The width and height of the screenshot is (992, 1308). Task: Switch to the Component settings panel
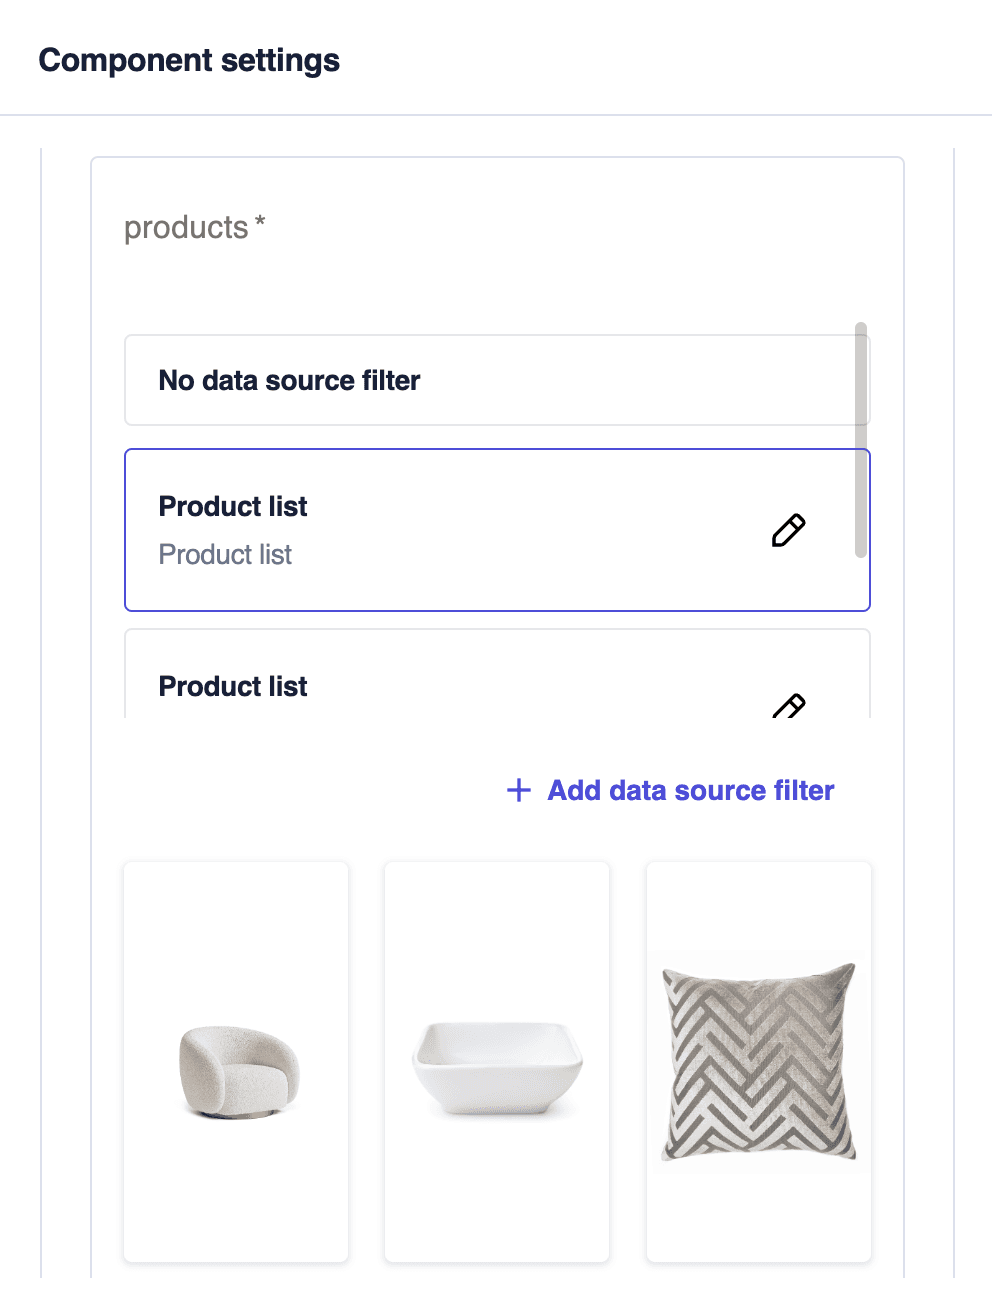(x=189, y=60)
